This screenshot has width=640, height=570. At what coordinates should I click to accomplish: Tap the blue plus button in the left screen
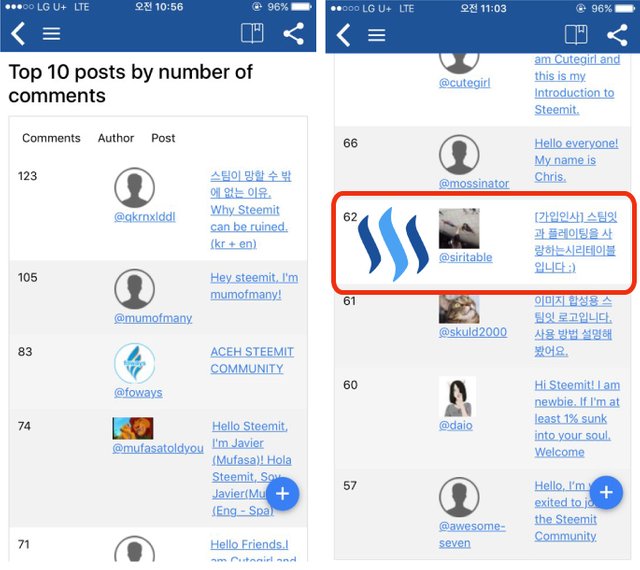tap(282, 494)
